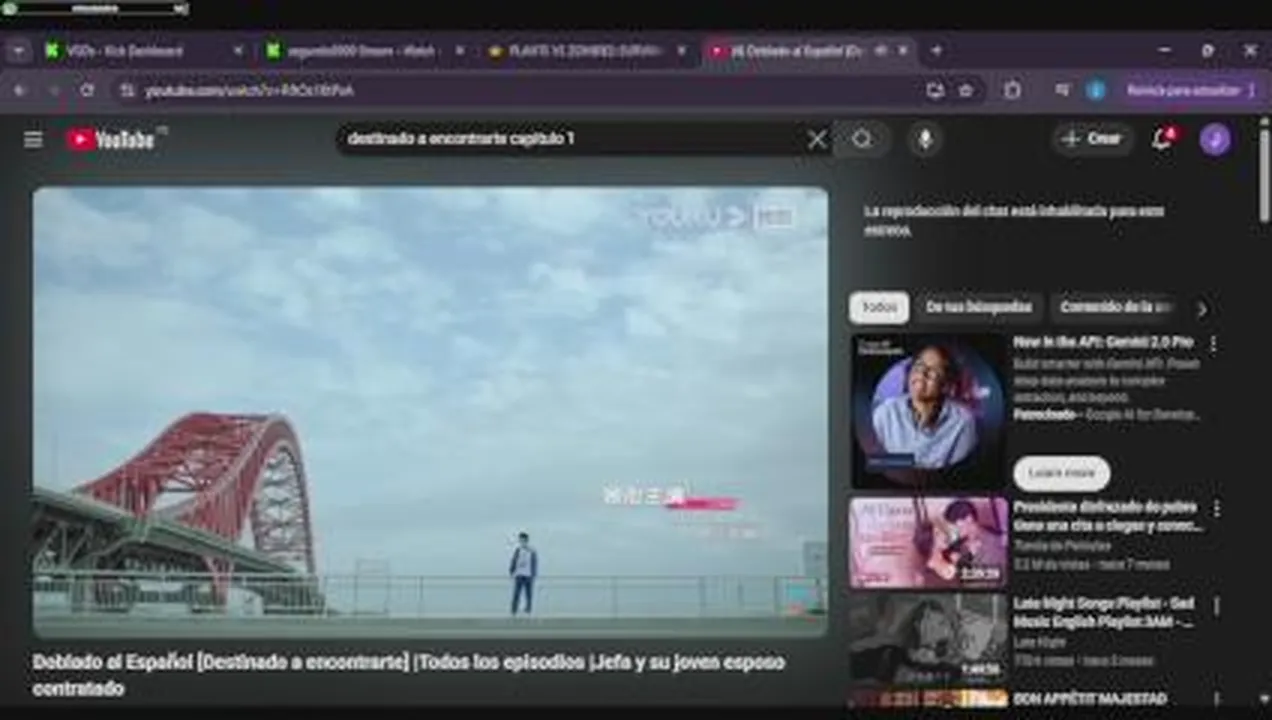Open the YouTube hamburger guide menu
1272x720 pixels.
[x=33, y=139]
